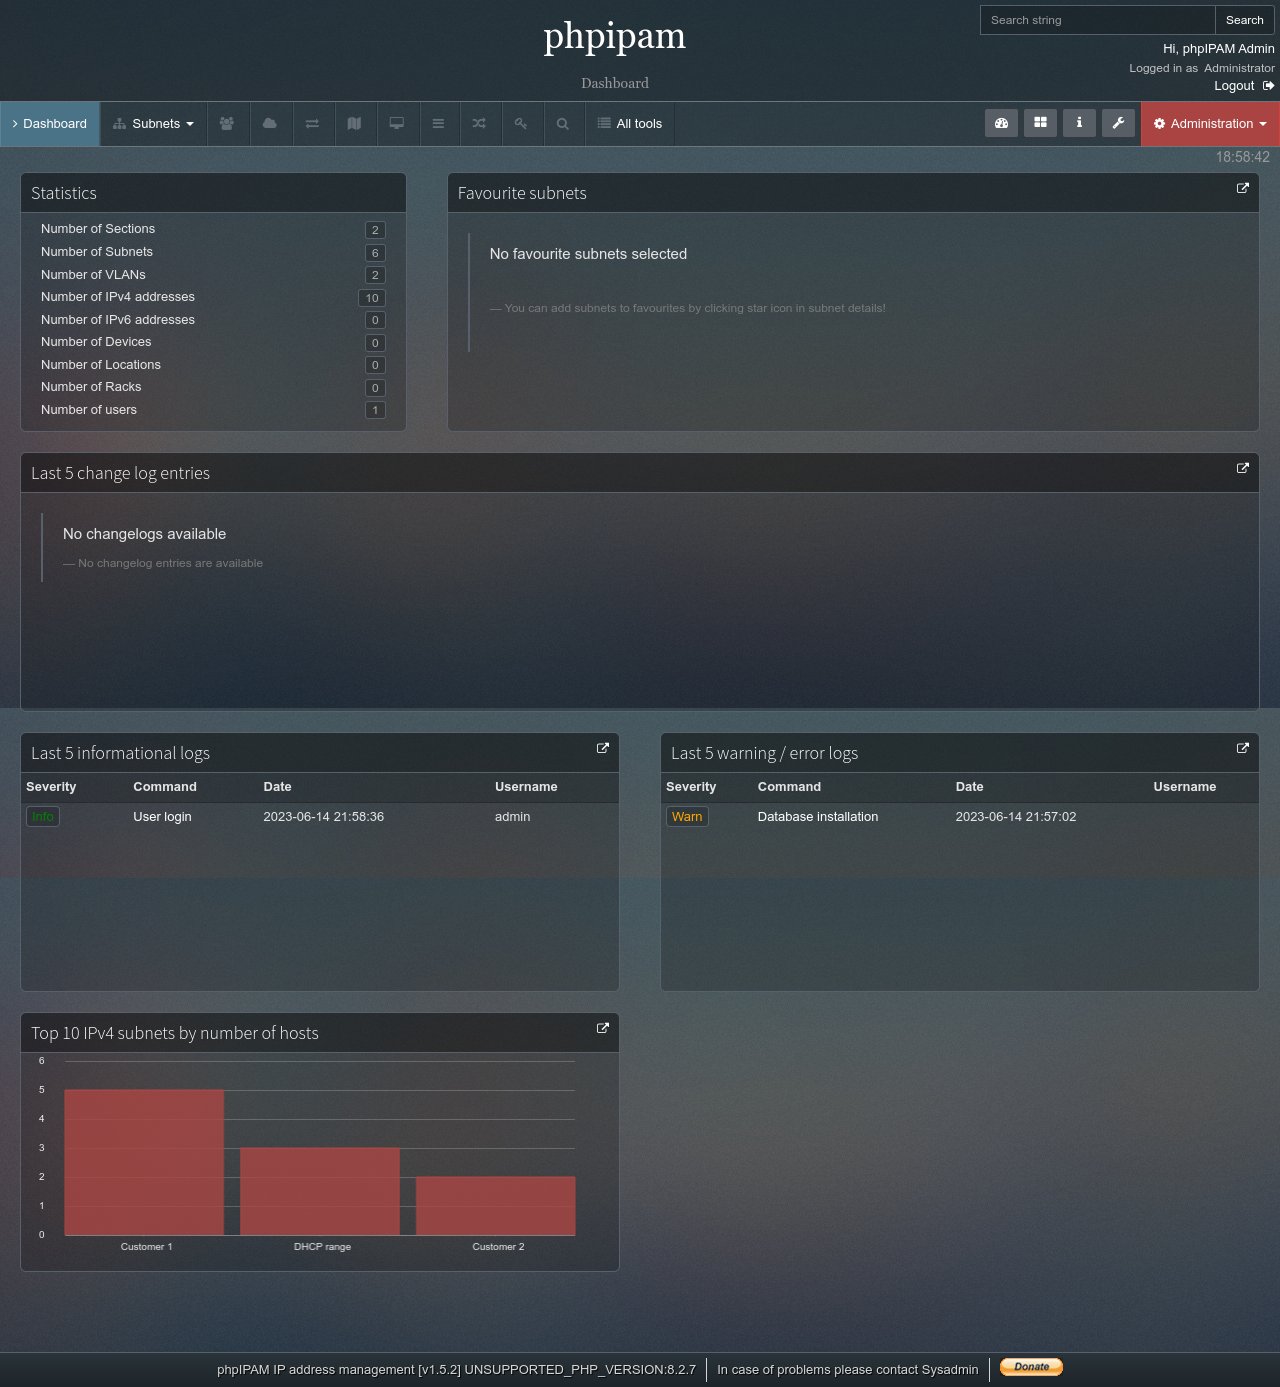The width and height of the screenshot is (1280, 1387).
Task: Click the 2023-06-14 21:57:02 date cell
Action: [1016, 817]
